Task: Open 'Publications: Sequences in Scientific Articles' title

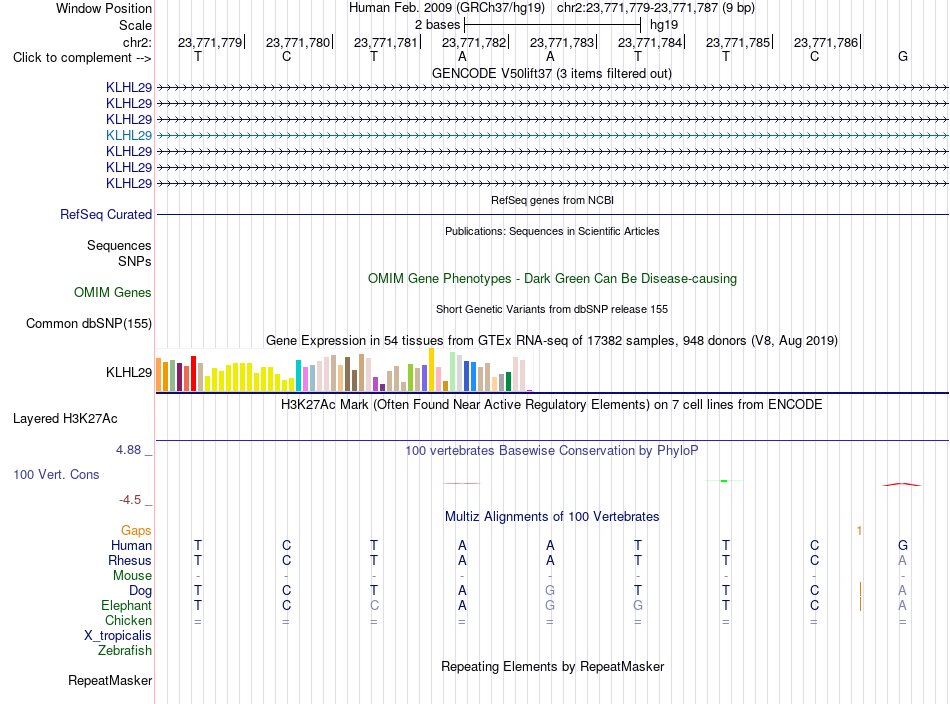Action: coord(552,231)
